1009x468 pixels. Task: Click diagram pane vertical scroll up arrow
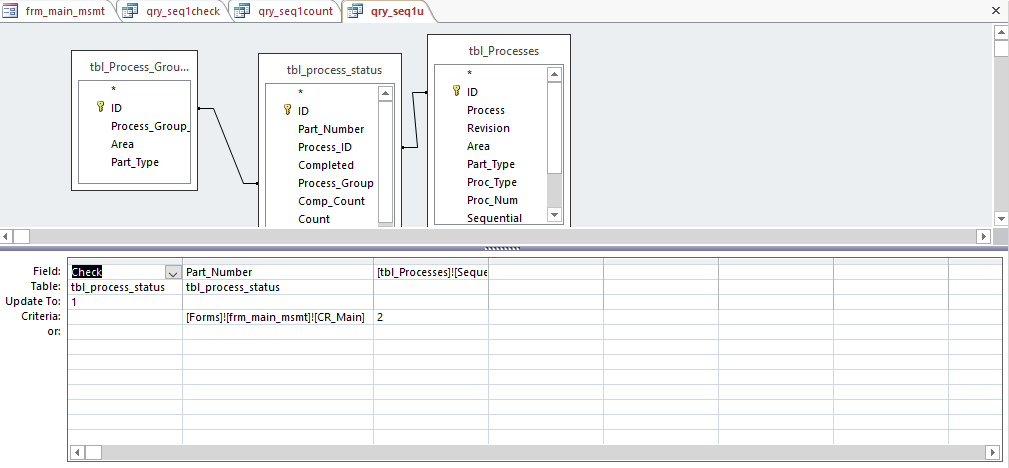1001,31
